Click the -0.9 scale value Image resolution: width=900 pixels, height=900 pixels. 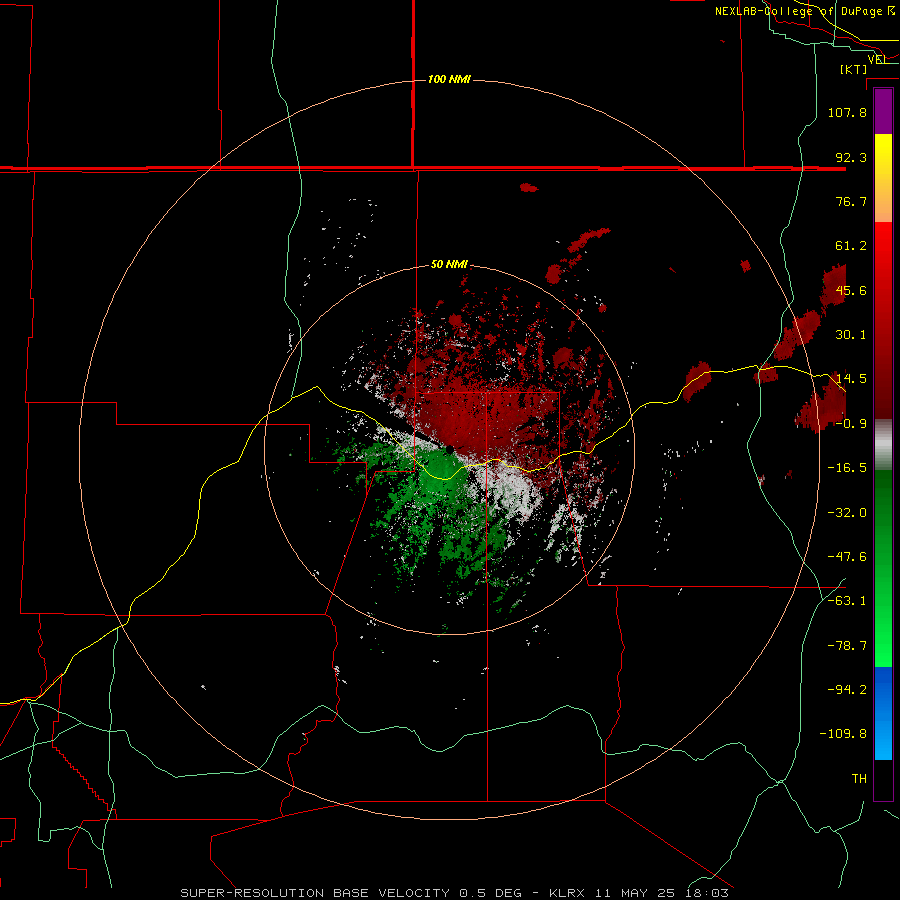coord(851,424)
